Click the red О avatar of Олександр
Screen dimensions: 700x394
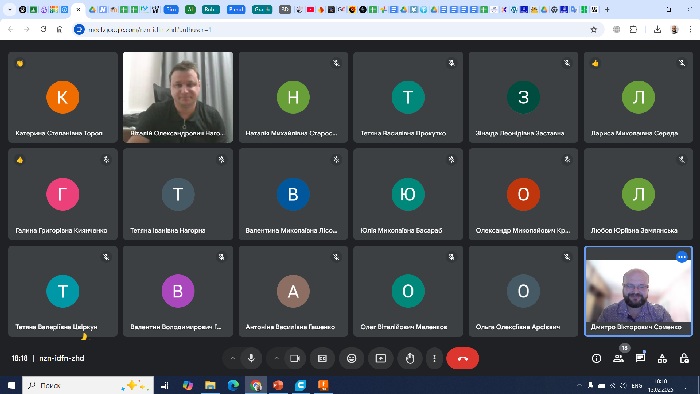coord(523,194)
